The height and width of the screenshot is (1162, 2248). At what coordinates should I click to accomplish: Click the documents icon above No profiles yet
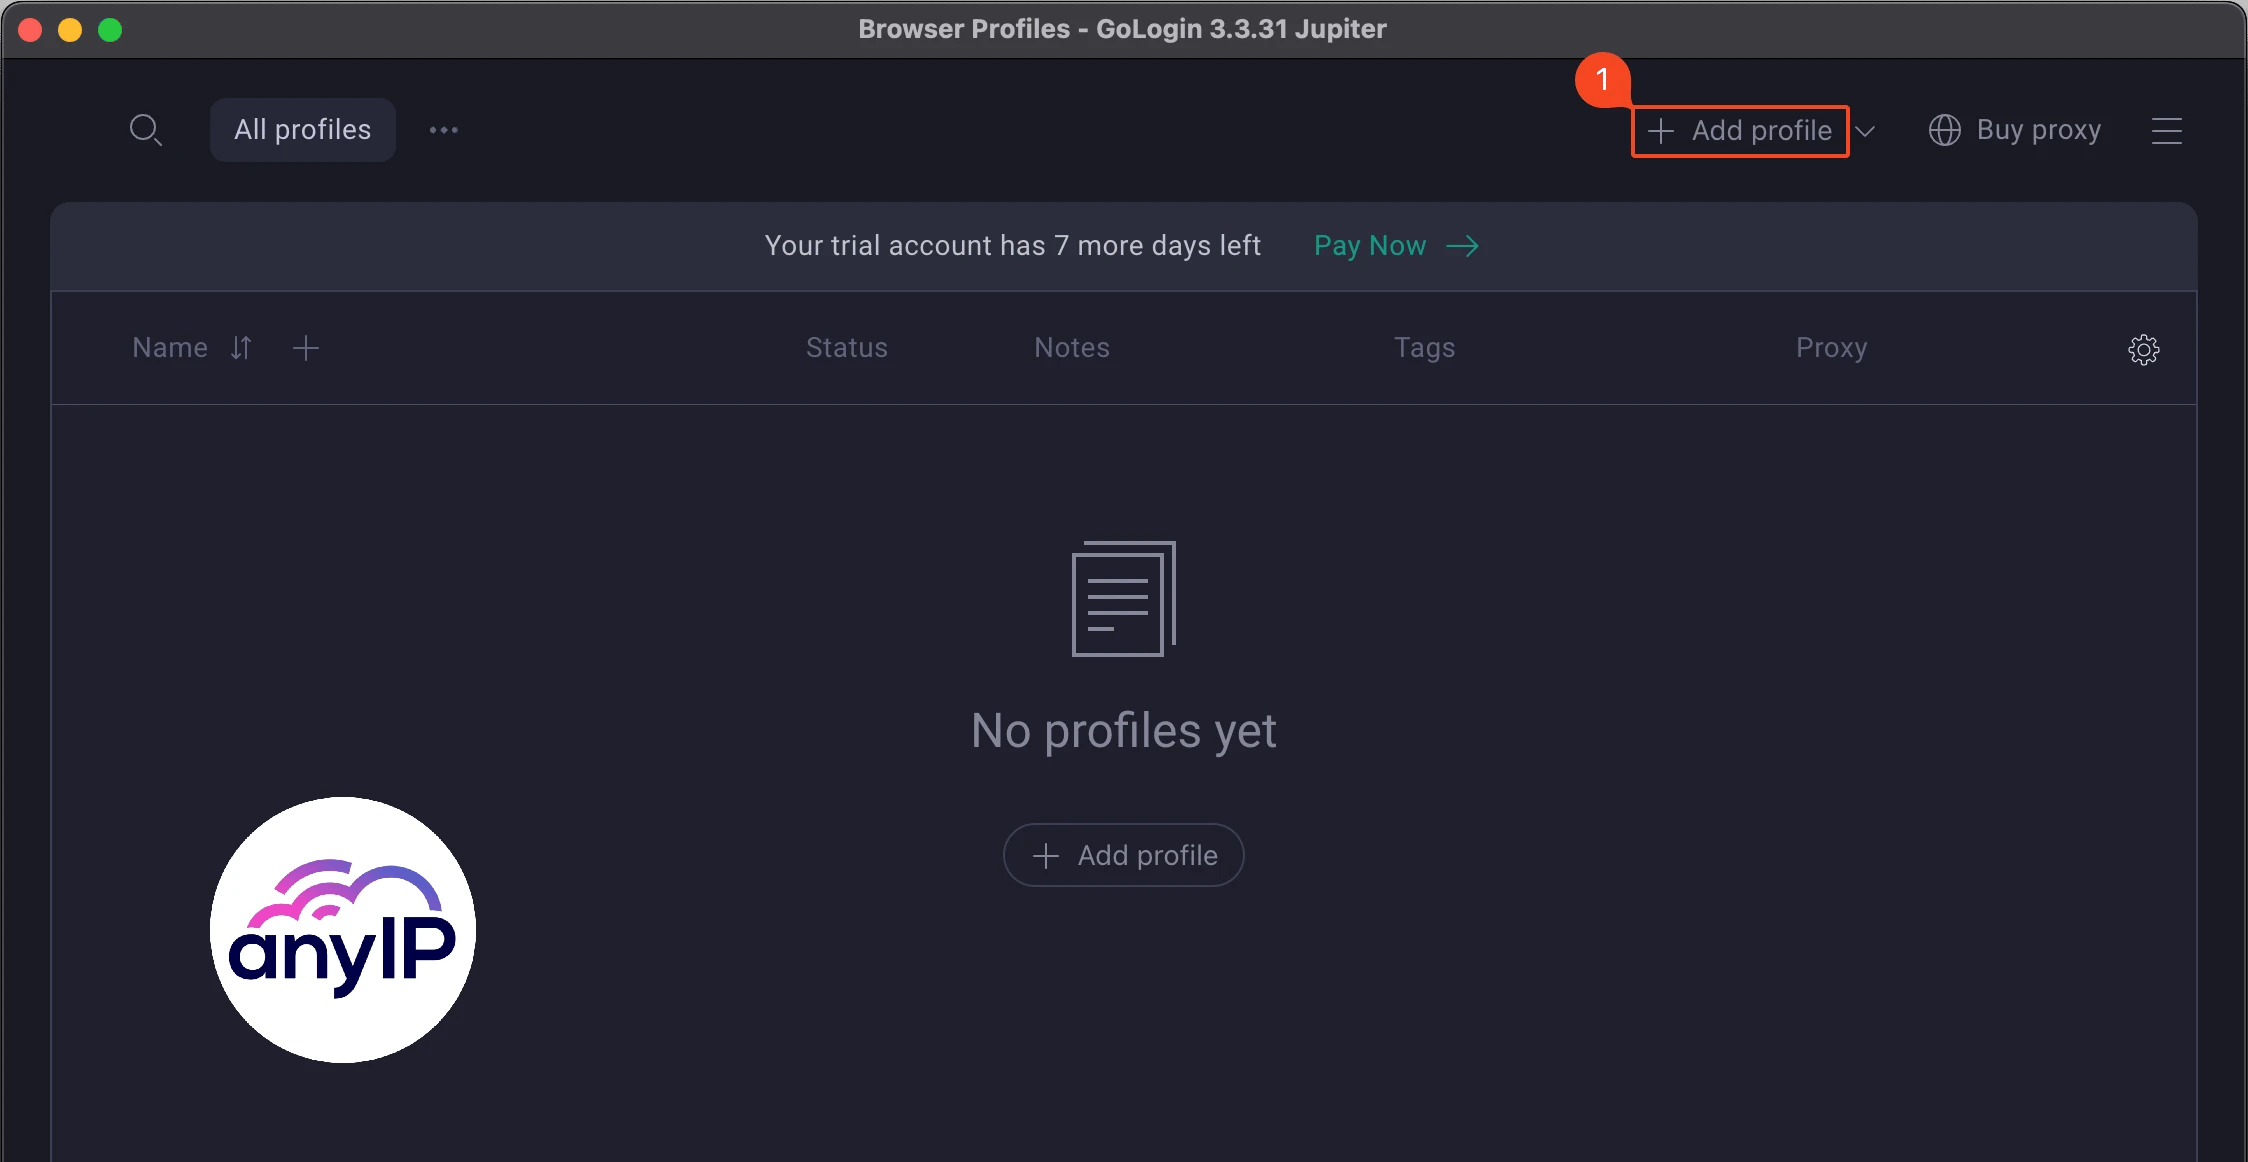pos(1123,598)
